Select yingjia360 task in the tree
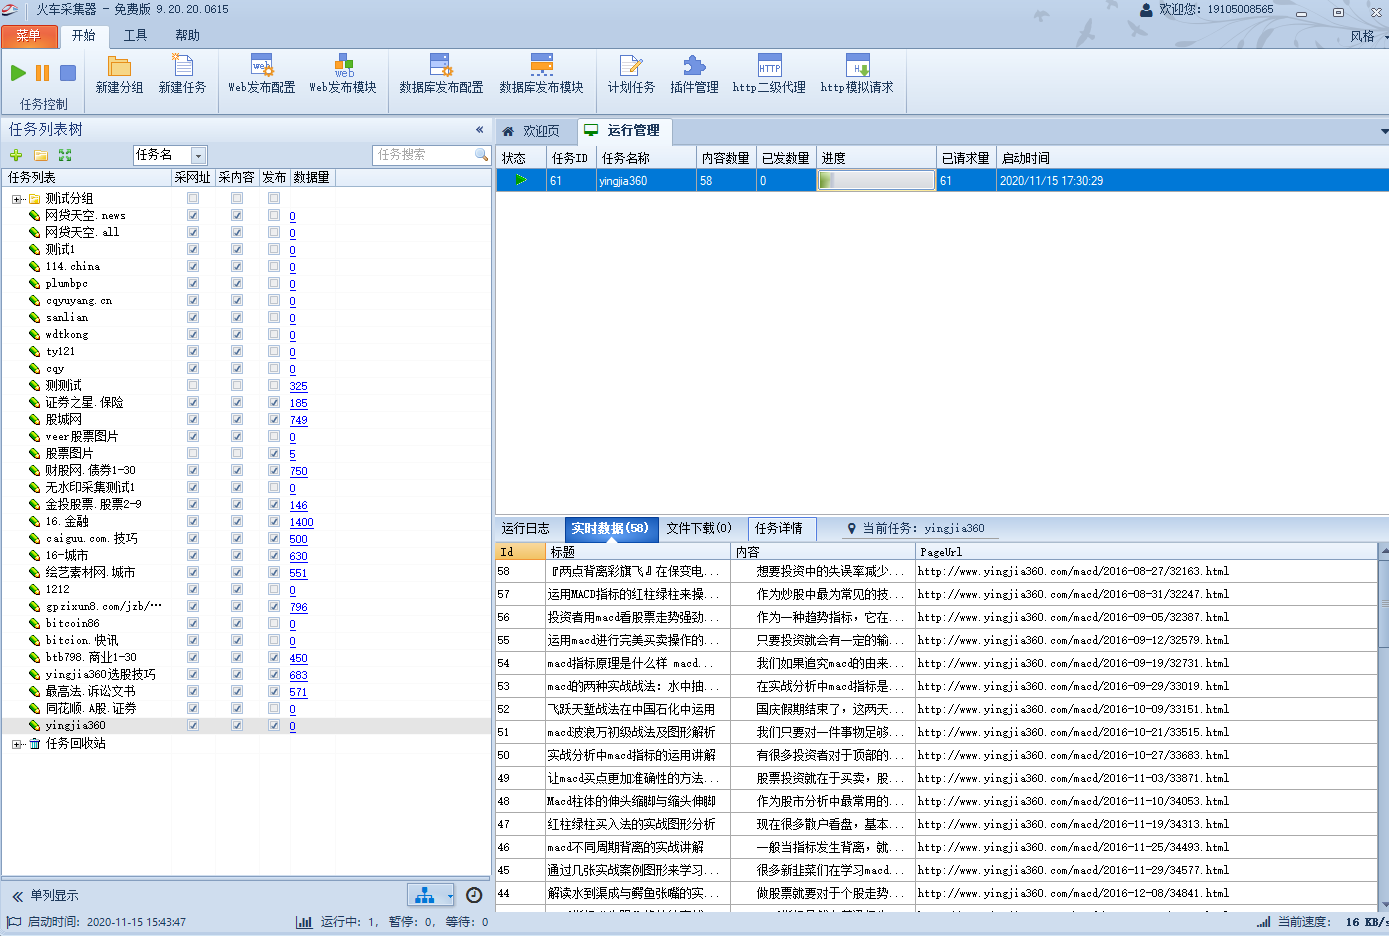Viewport: 1389px width, 936px height. pos(75,725)
